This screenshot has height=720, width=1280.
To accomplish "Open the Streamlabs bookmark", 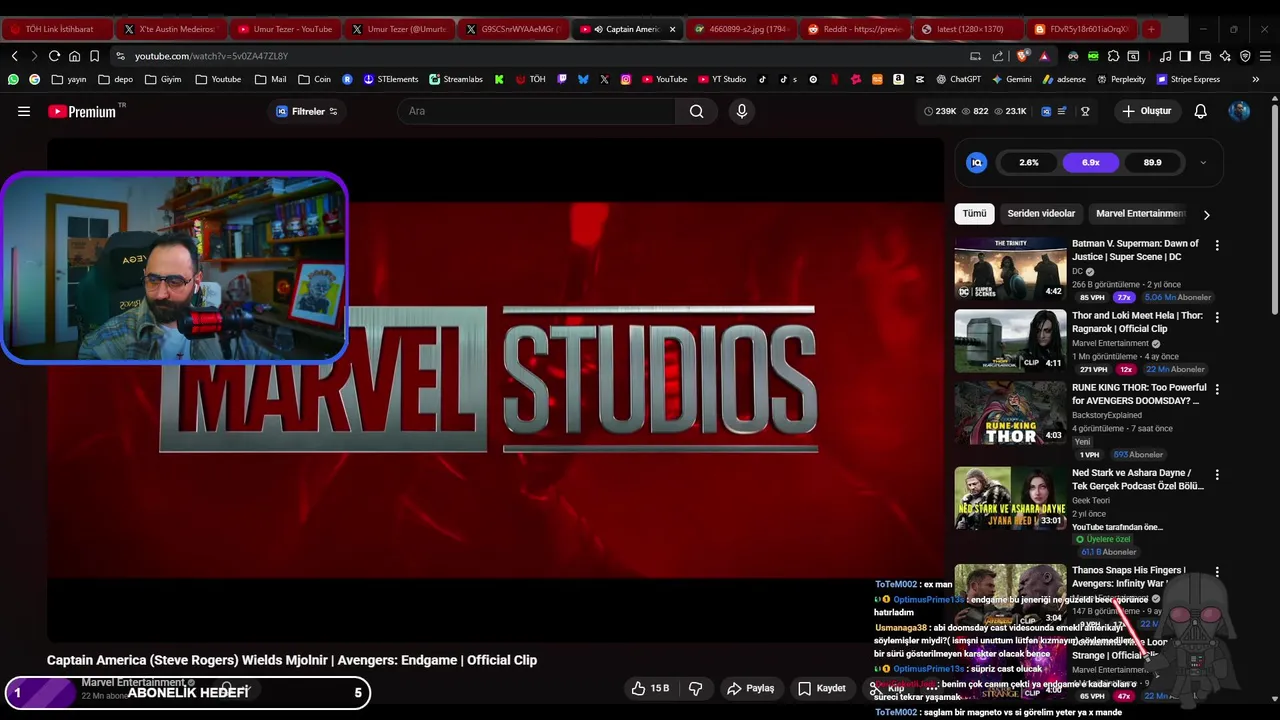I will click(456, 79).
